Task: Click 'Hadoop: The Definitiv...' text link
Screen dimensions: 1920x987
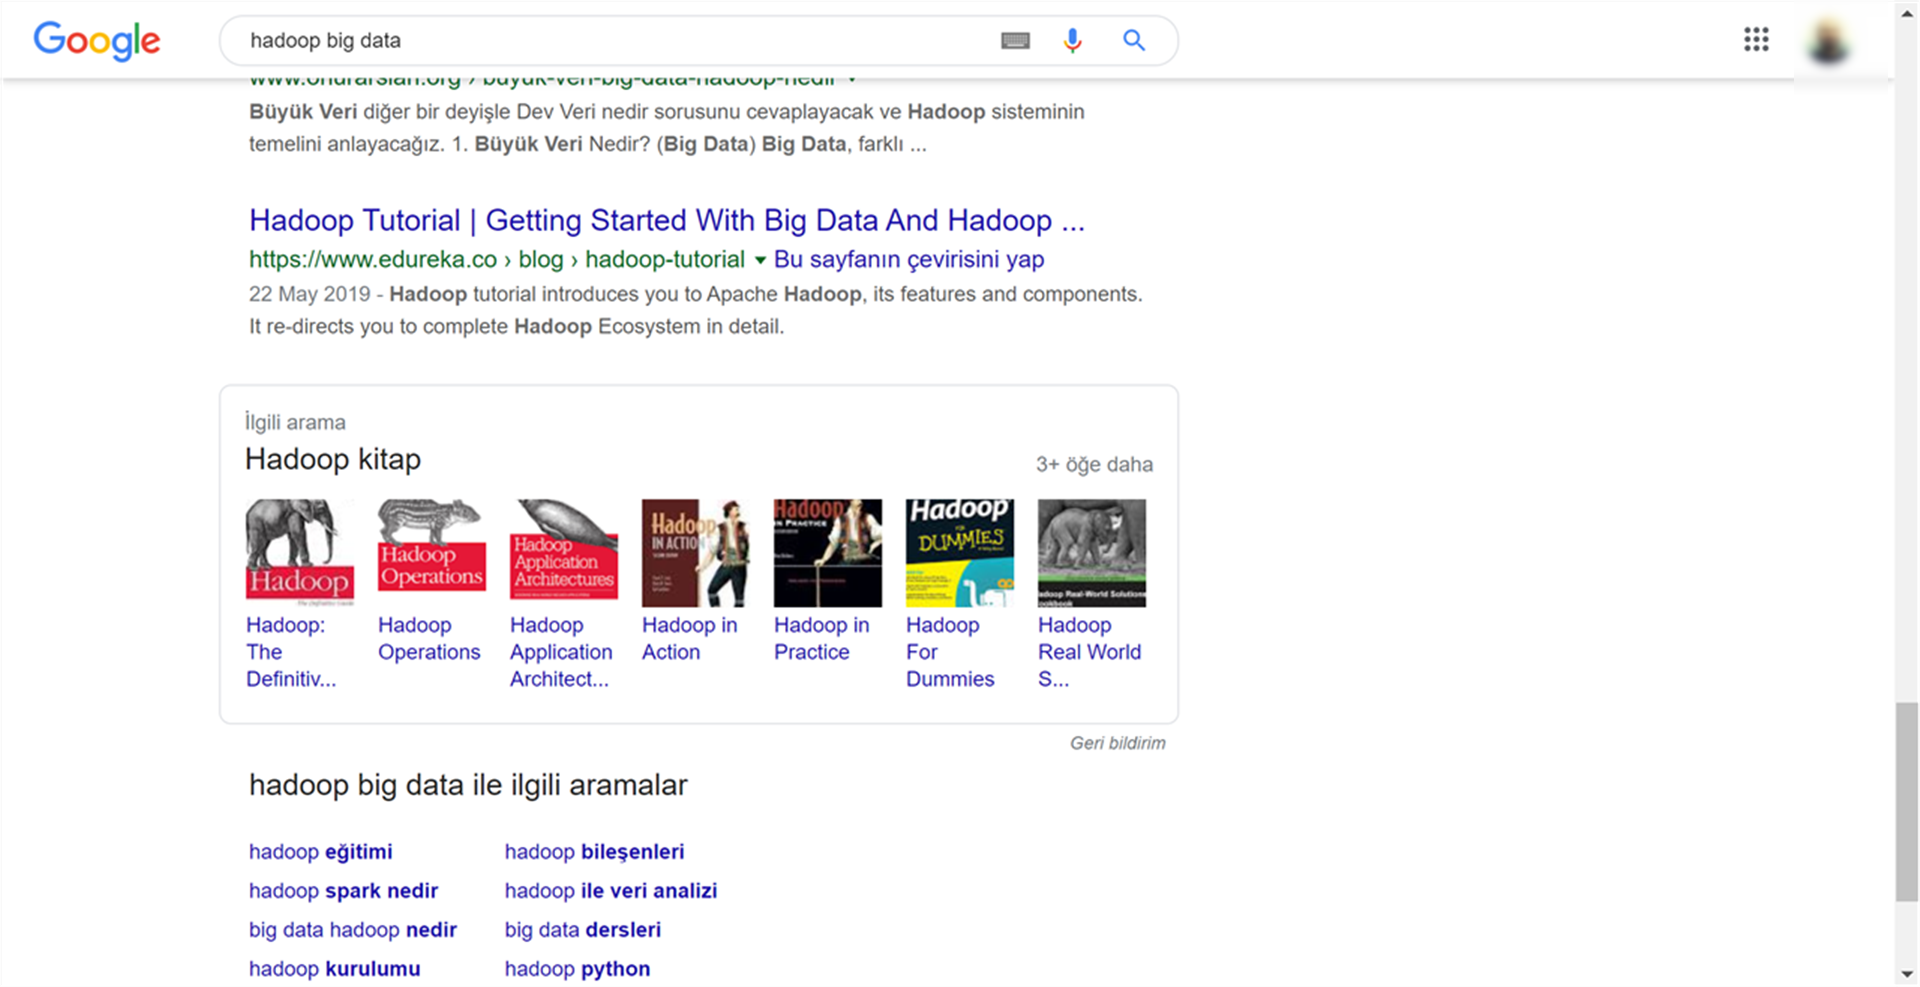Action: tap(291, 652)
